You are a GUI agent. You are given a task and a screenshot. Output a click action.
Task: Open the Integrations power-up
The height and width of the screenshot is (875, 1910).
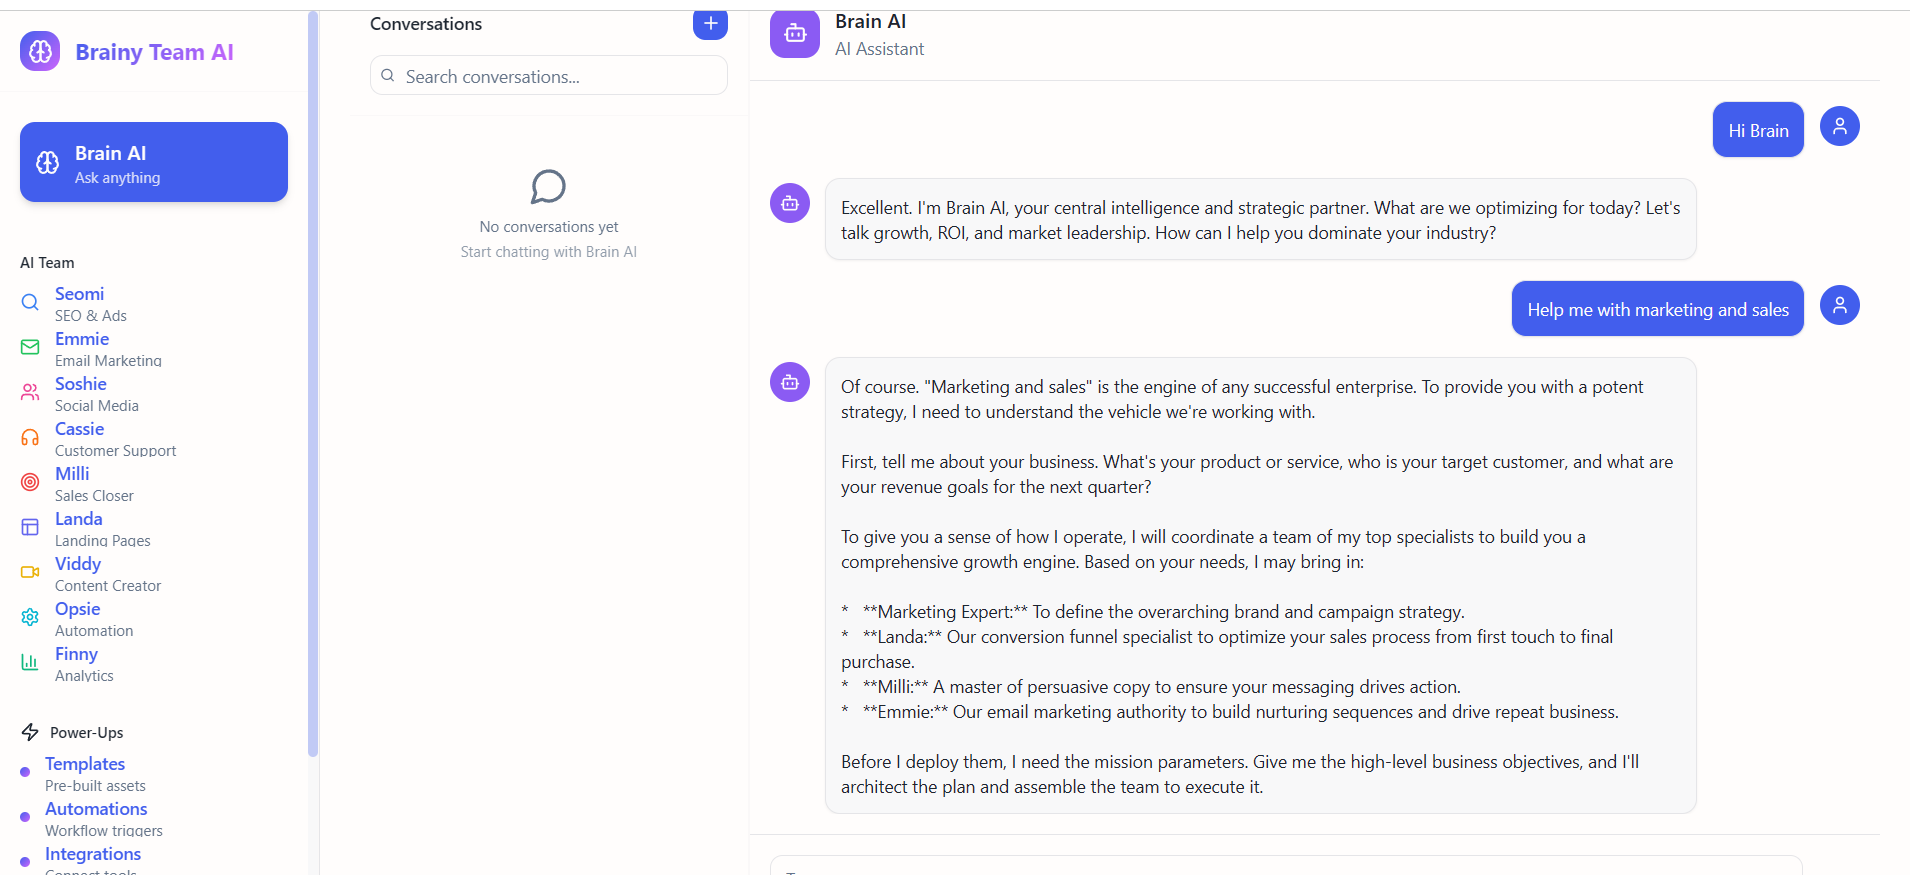[93, 860]
